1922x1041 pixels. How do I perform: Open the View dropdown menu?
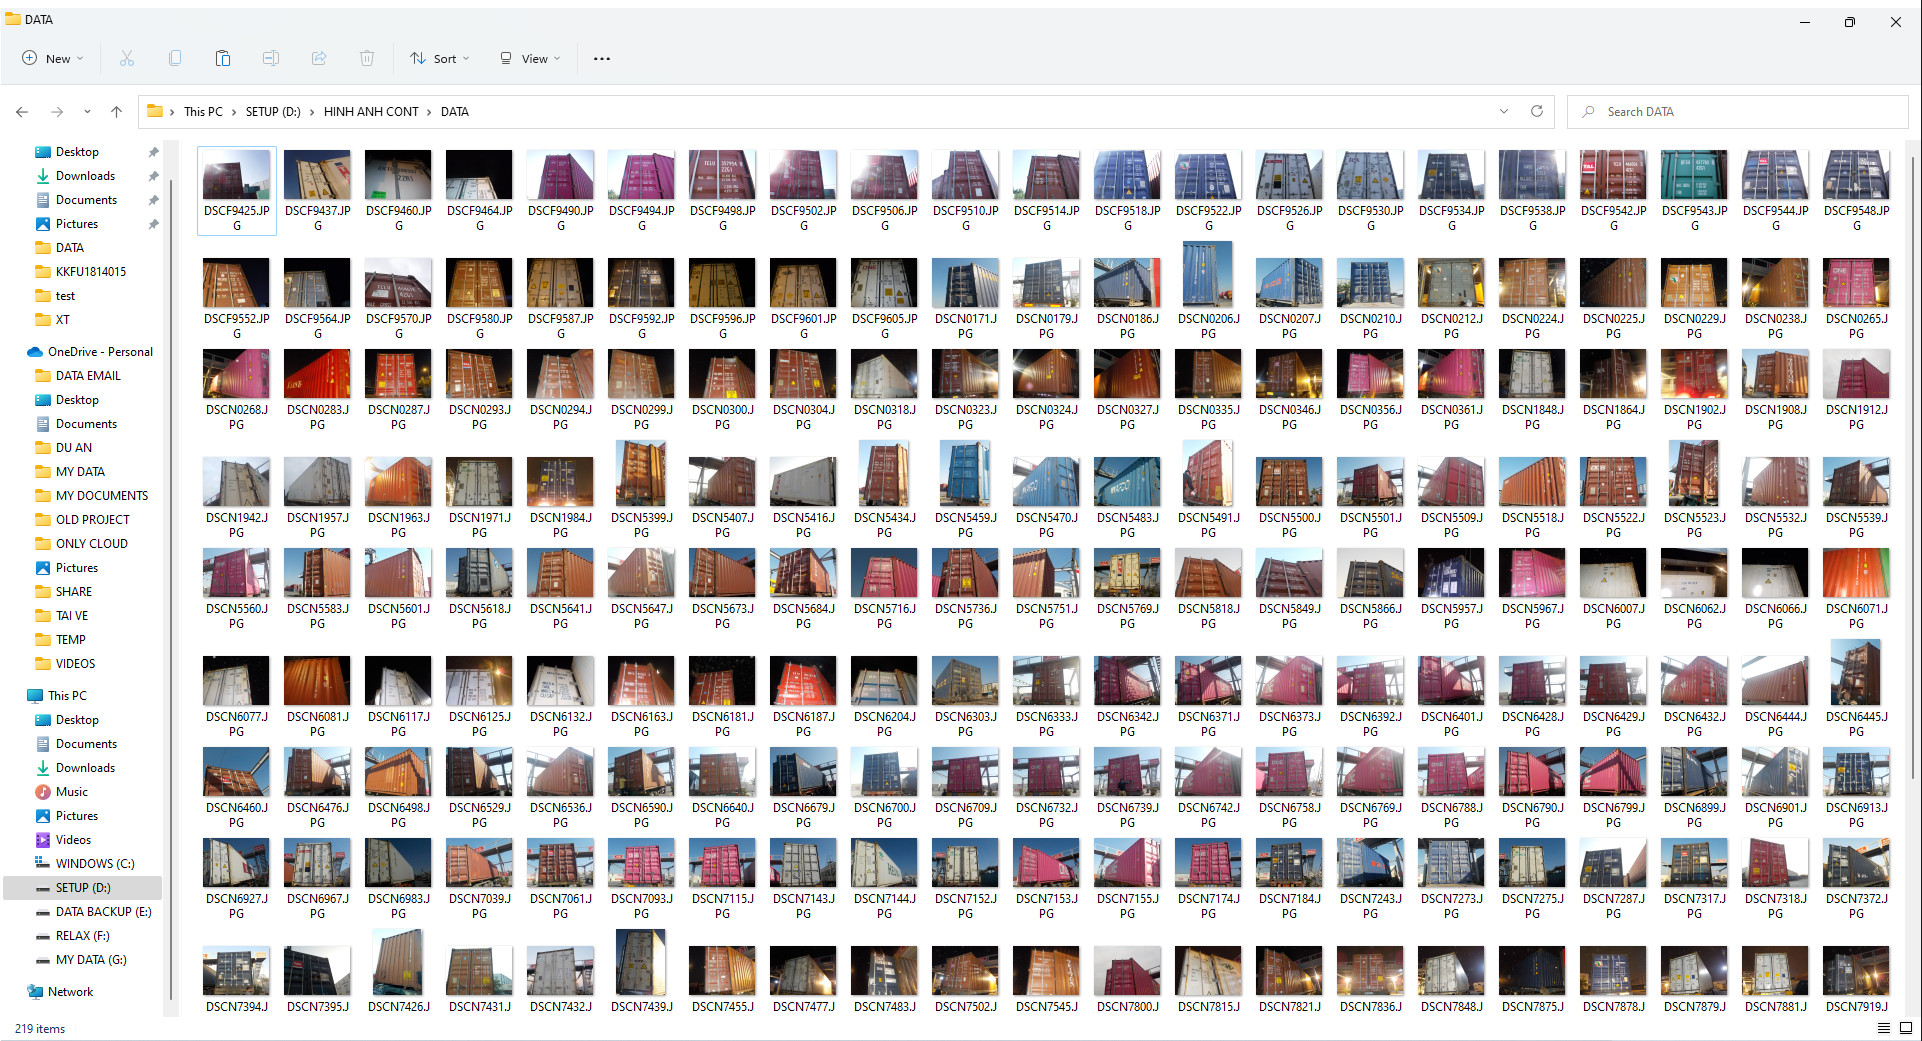coord(529,59)
